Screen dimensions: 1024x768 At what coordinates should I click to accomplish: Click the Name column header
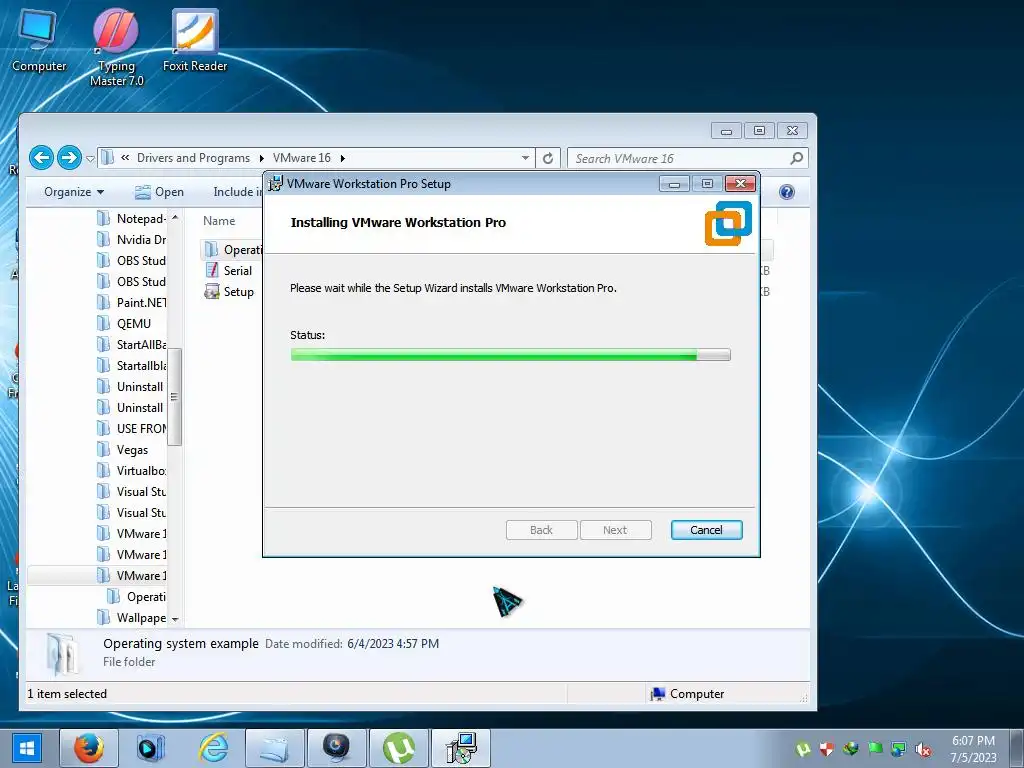(219, 221)
